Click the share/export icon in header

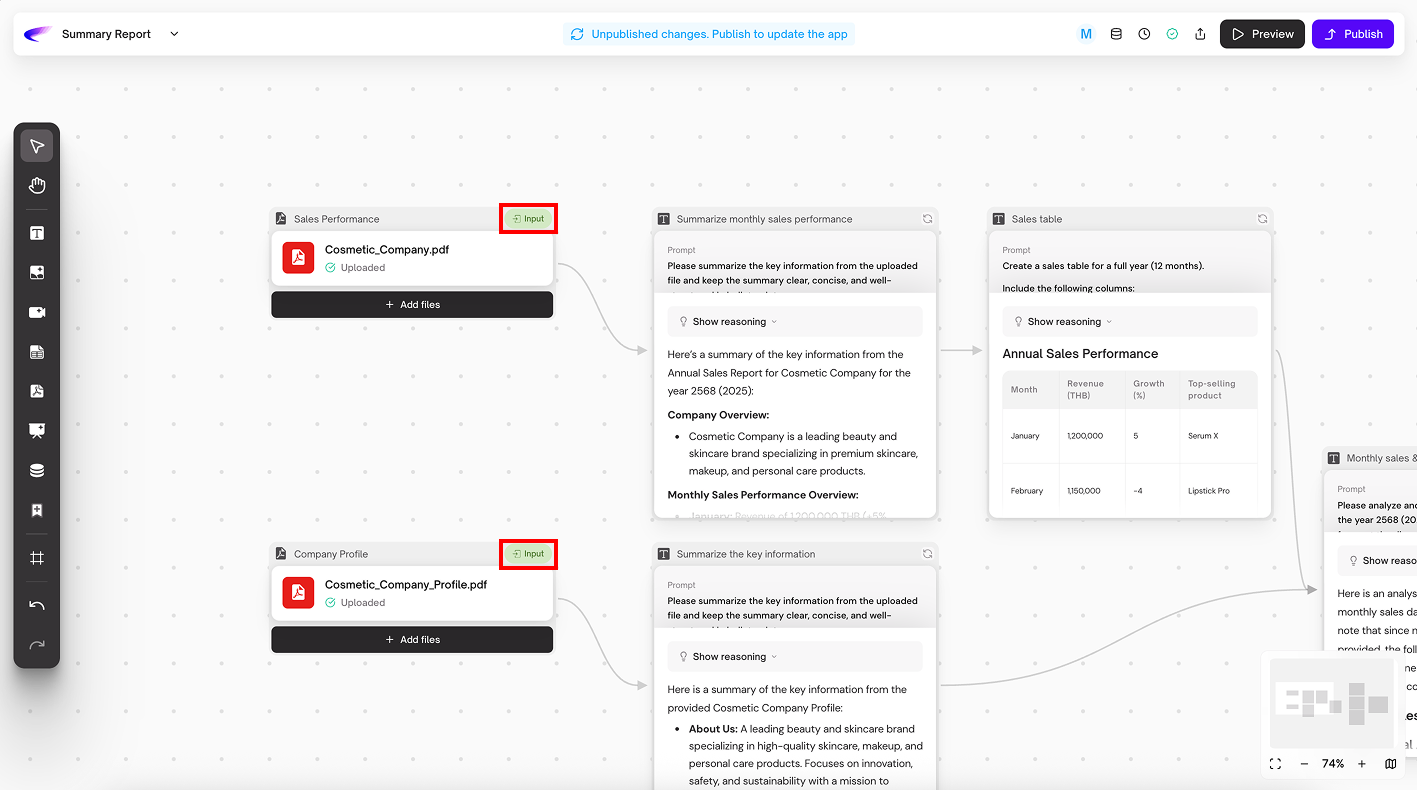tap(1200, 34)
